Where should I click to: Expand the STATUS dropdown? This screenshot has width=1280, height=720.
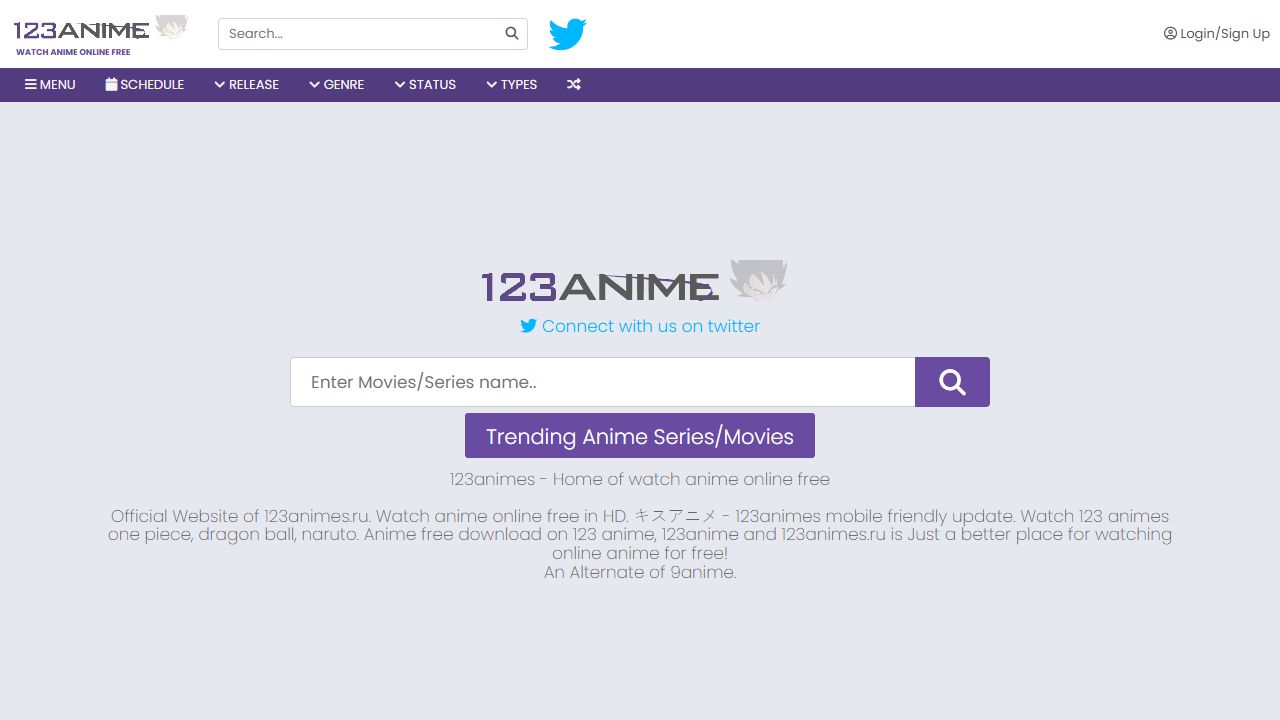pyautogui.click(x=425, y=85)
